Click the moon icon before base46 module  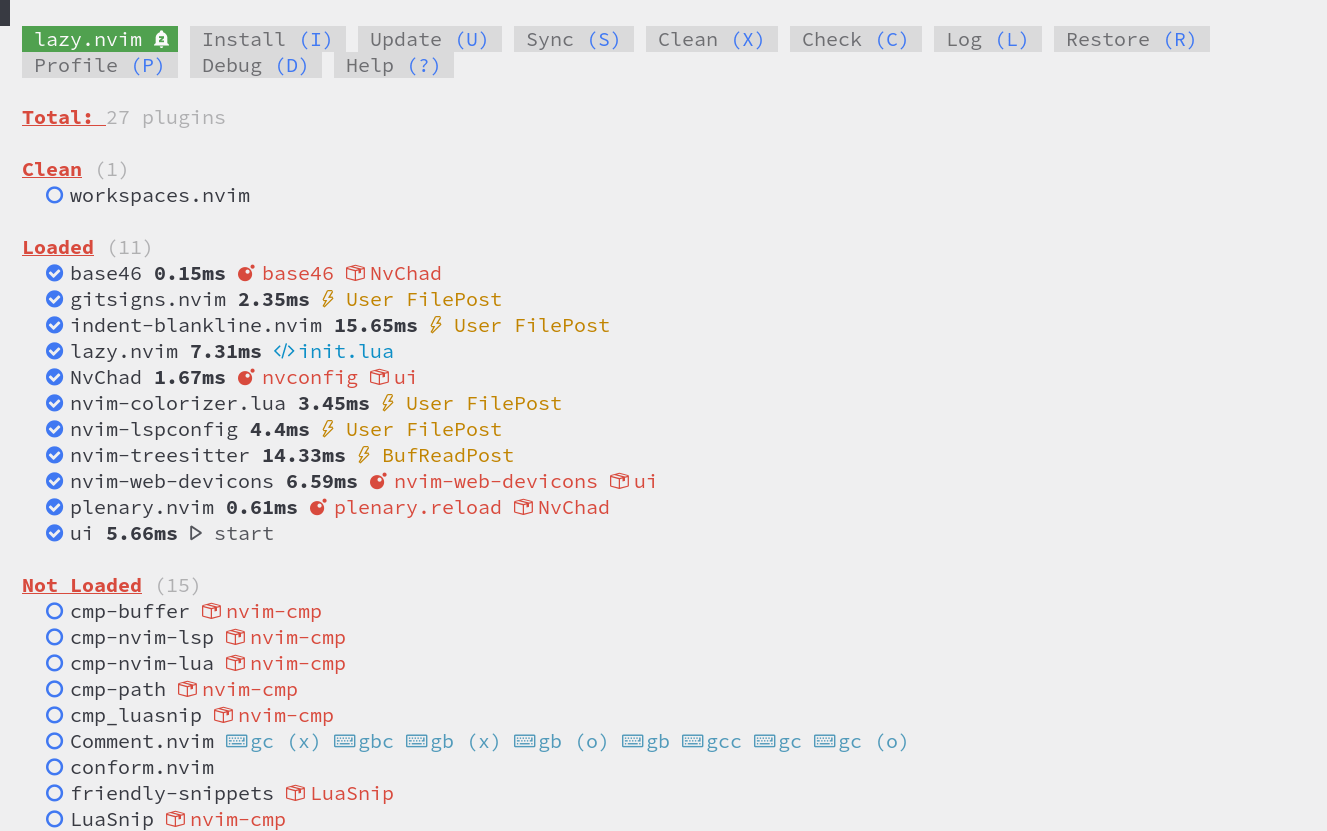point(246,273)
